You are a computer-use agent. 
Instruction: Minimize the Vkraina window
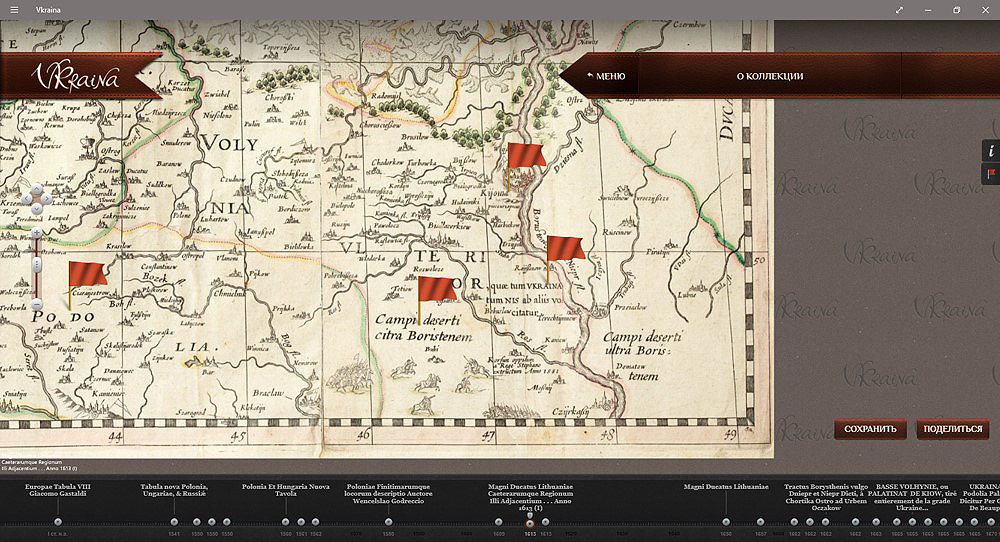click(928, 10)
